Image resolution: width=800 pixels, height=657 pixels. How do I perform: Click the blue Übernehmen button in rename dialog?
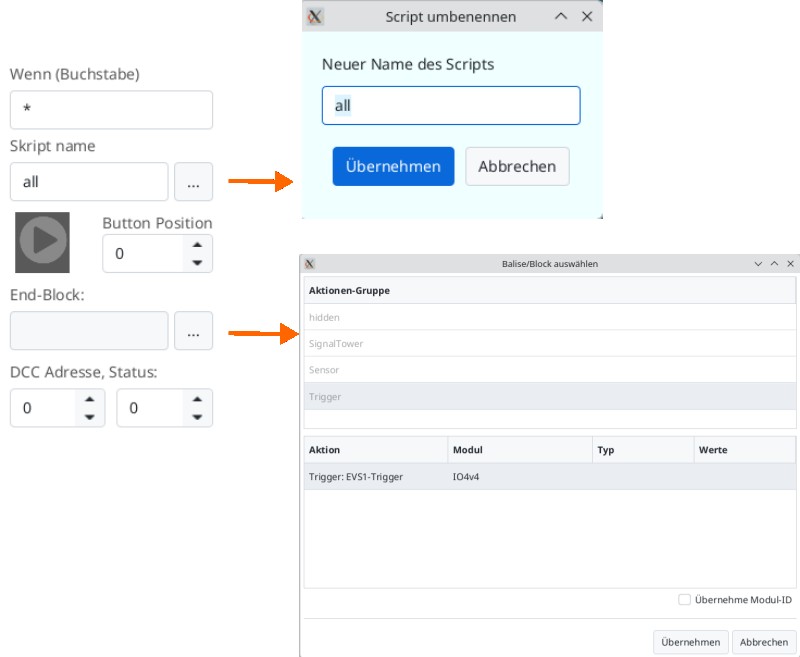coord(393,166)
